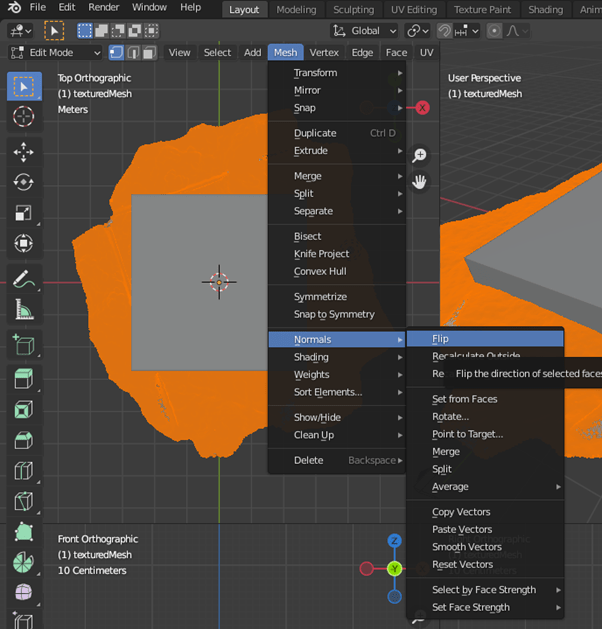The width and height of the screenshot is (602, 629).
Task: Switch to face select mode
Action: pyautogui.click(x=148, y=52)
